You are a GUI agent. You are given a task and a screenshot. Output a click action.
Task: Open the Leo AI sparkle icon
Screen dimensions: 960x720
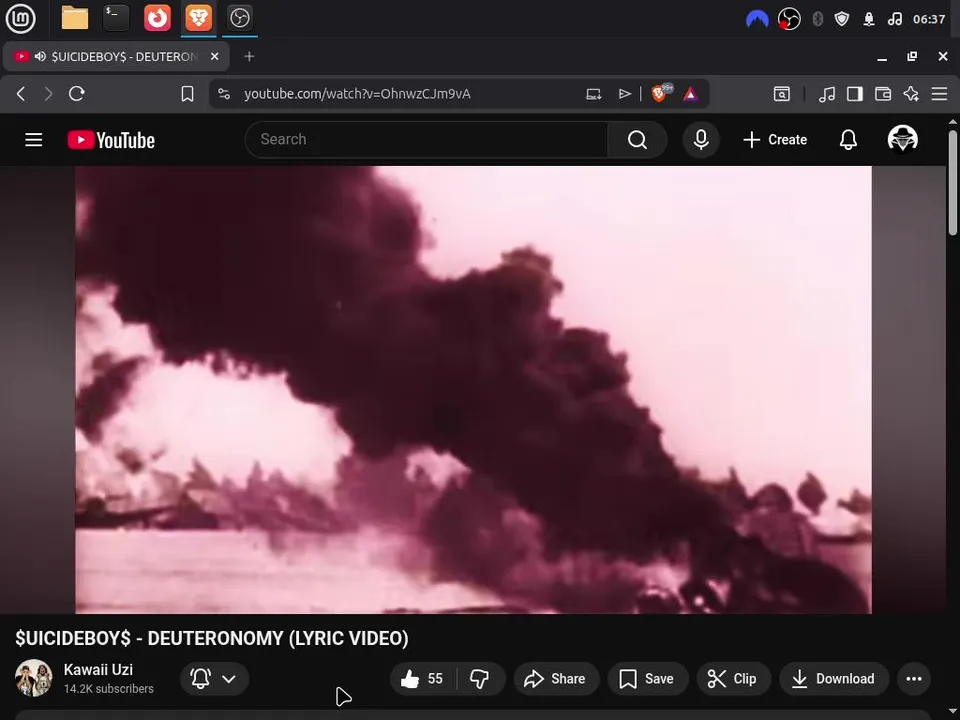911,94
